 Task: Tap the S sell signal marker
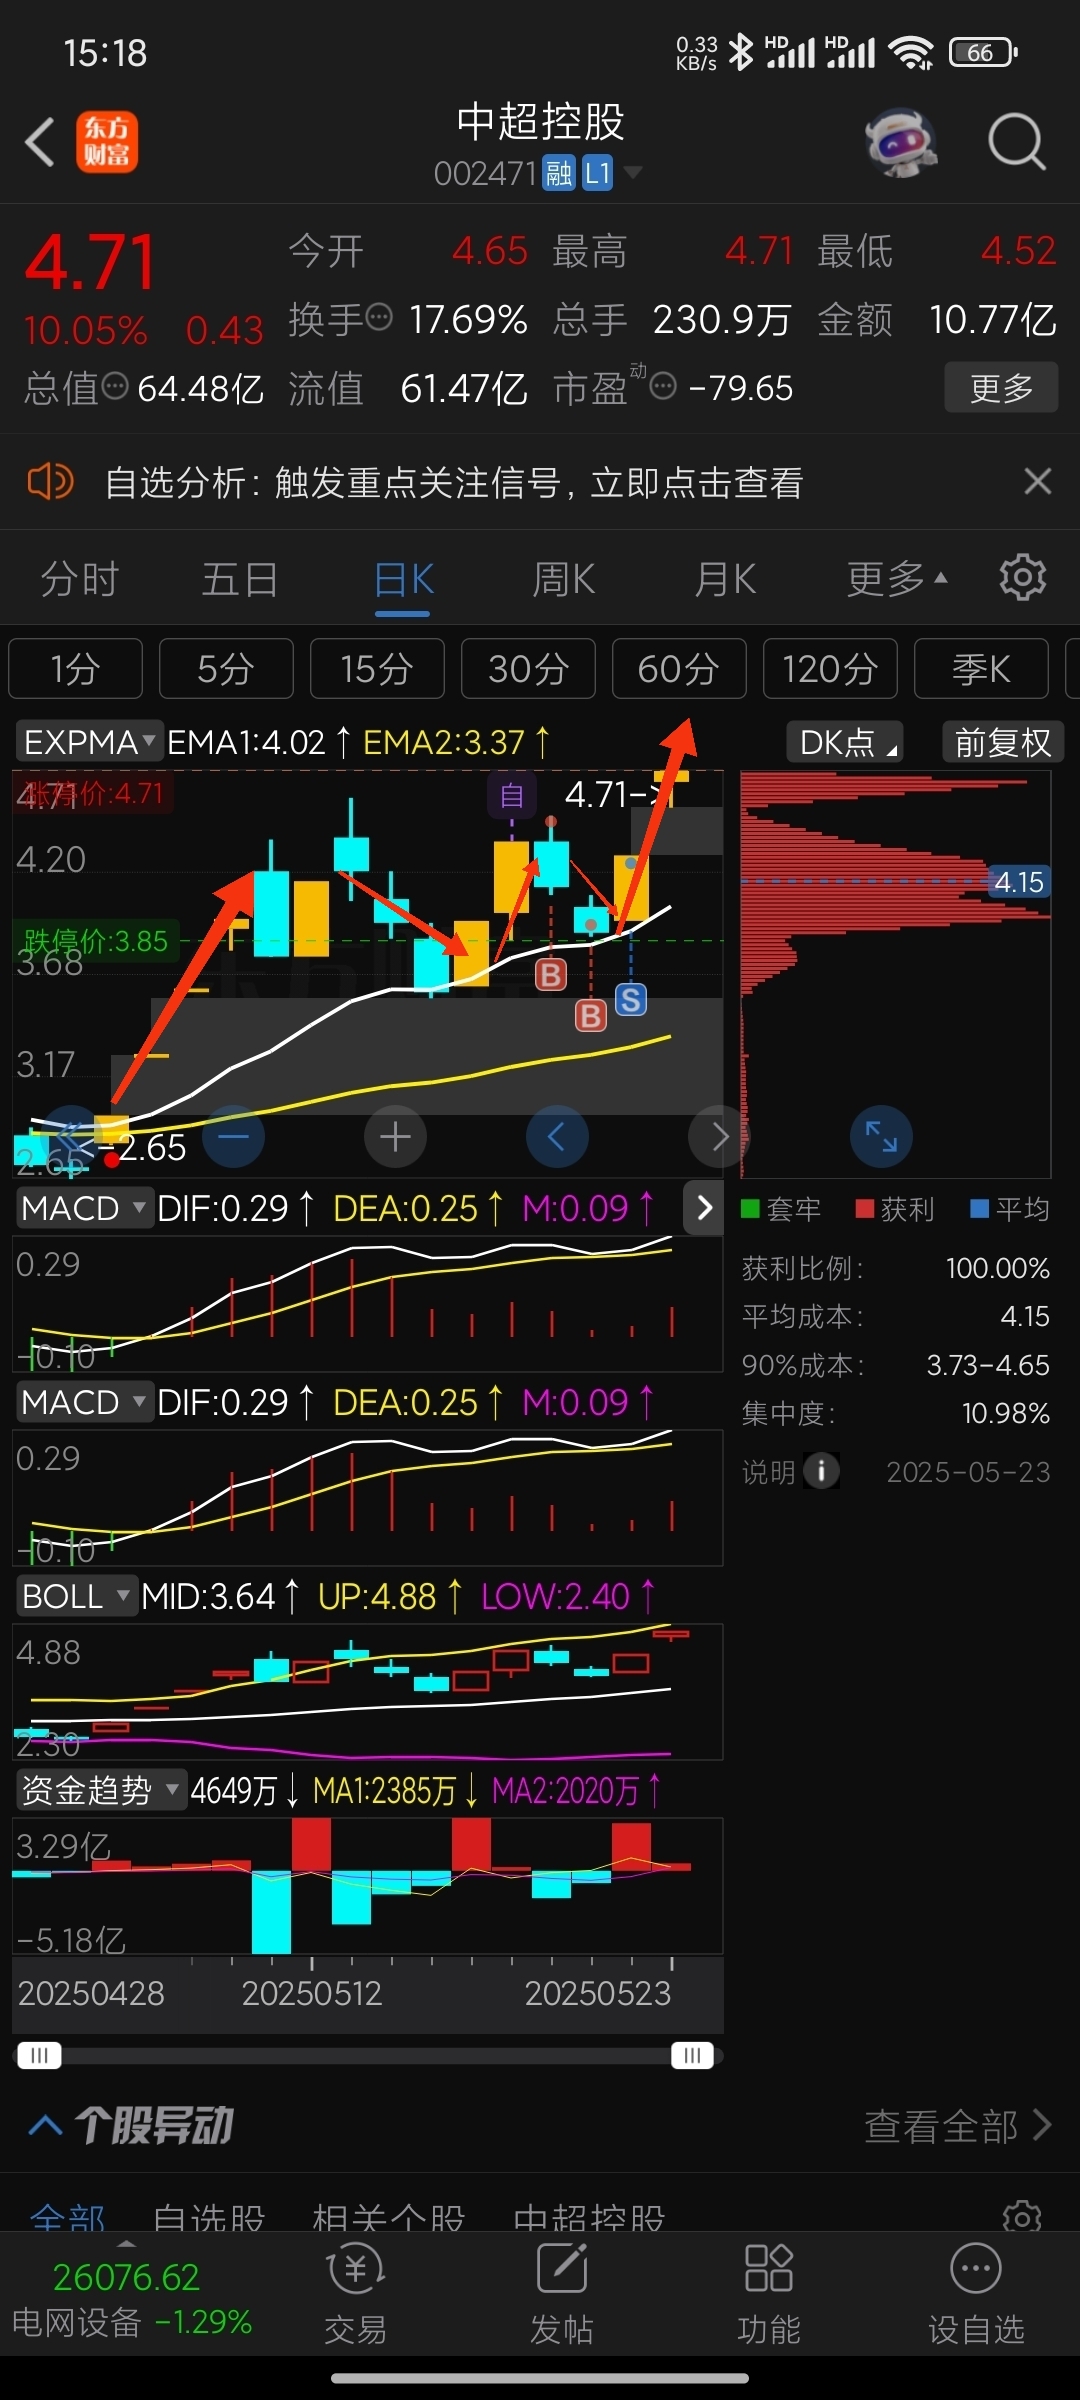630,999
